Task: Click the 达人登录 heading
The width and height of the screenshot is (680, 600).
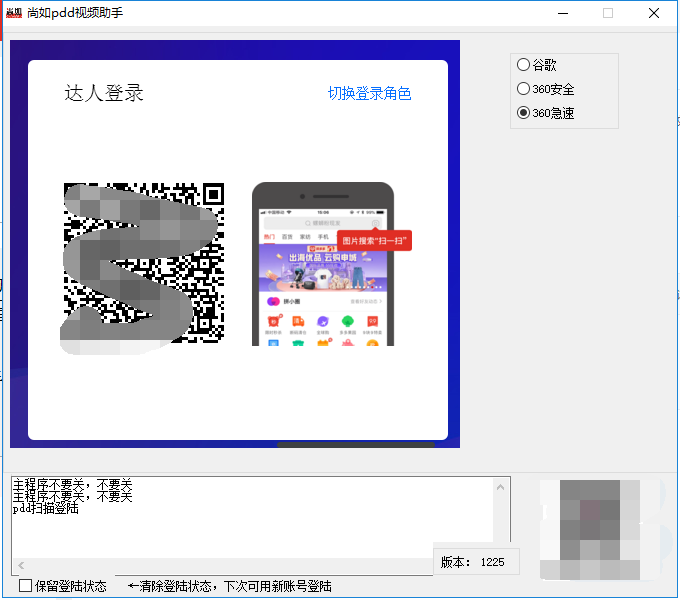Action: point(104,93)
